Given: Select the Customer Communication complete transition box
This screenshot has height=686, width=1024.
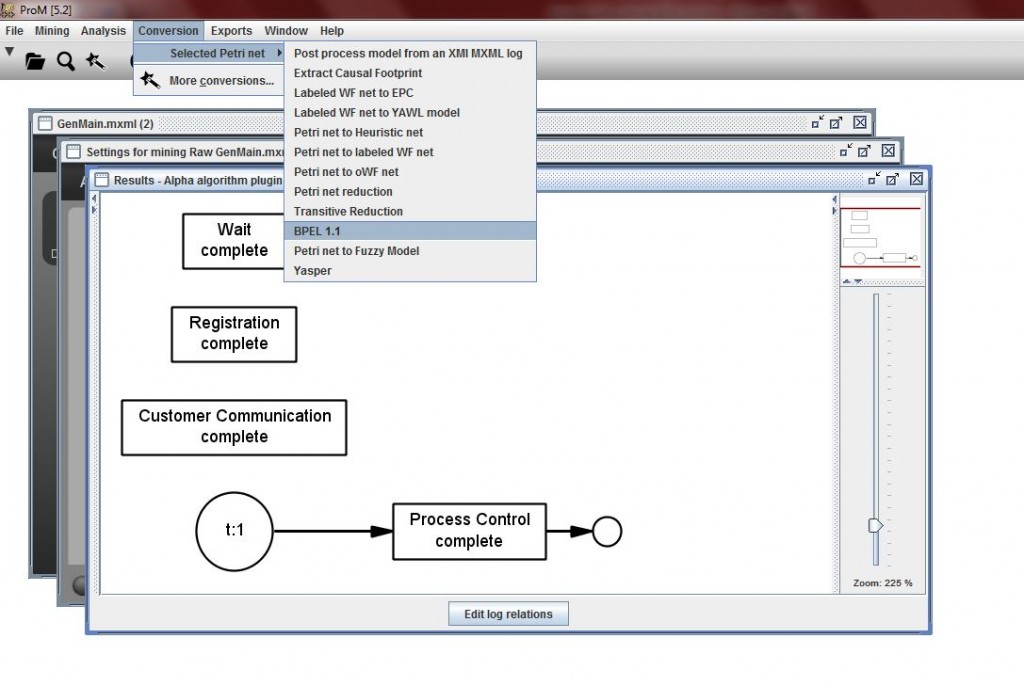Looking at the screenshot, I should (234, 427).
